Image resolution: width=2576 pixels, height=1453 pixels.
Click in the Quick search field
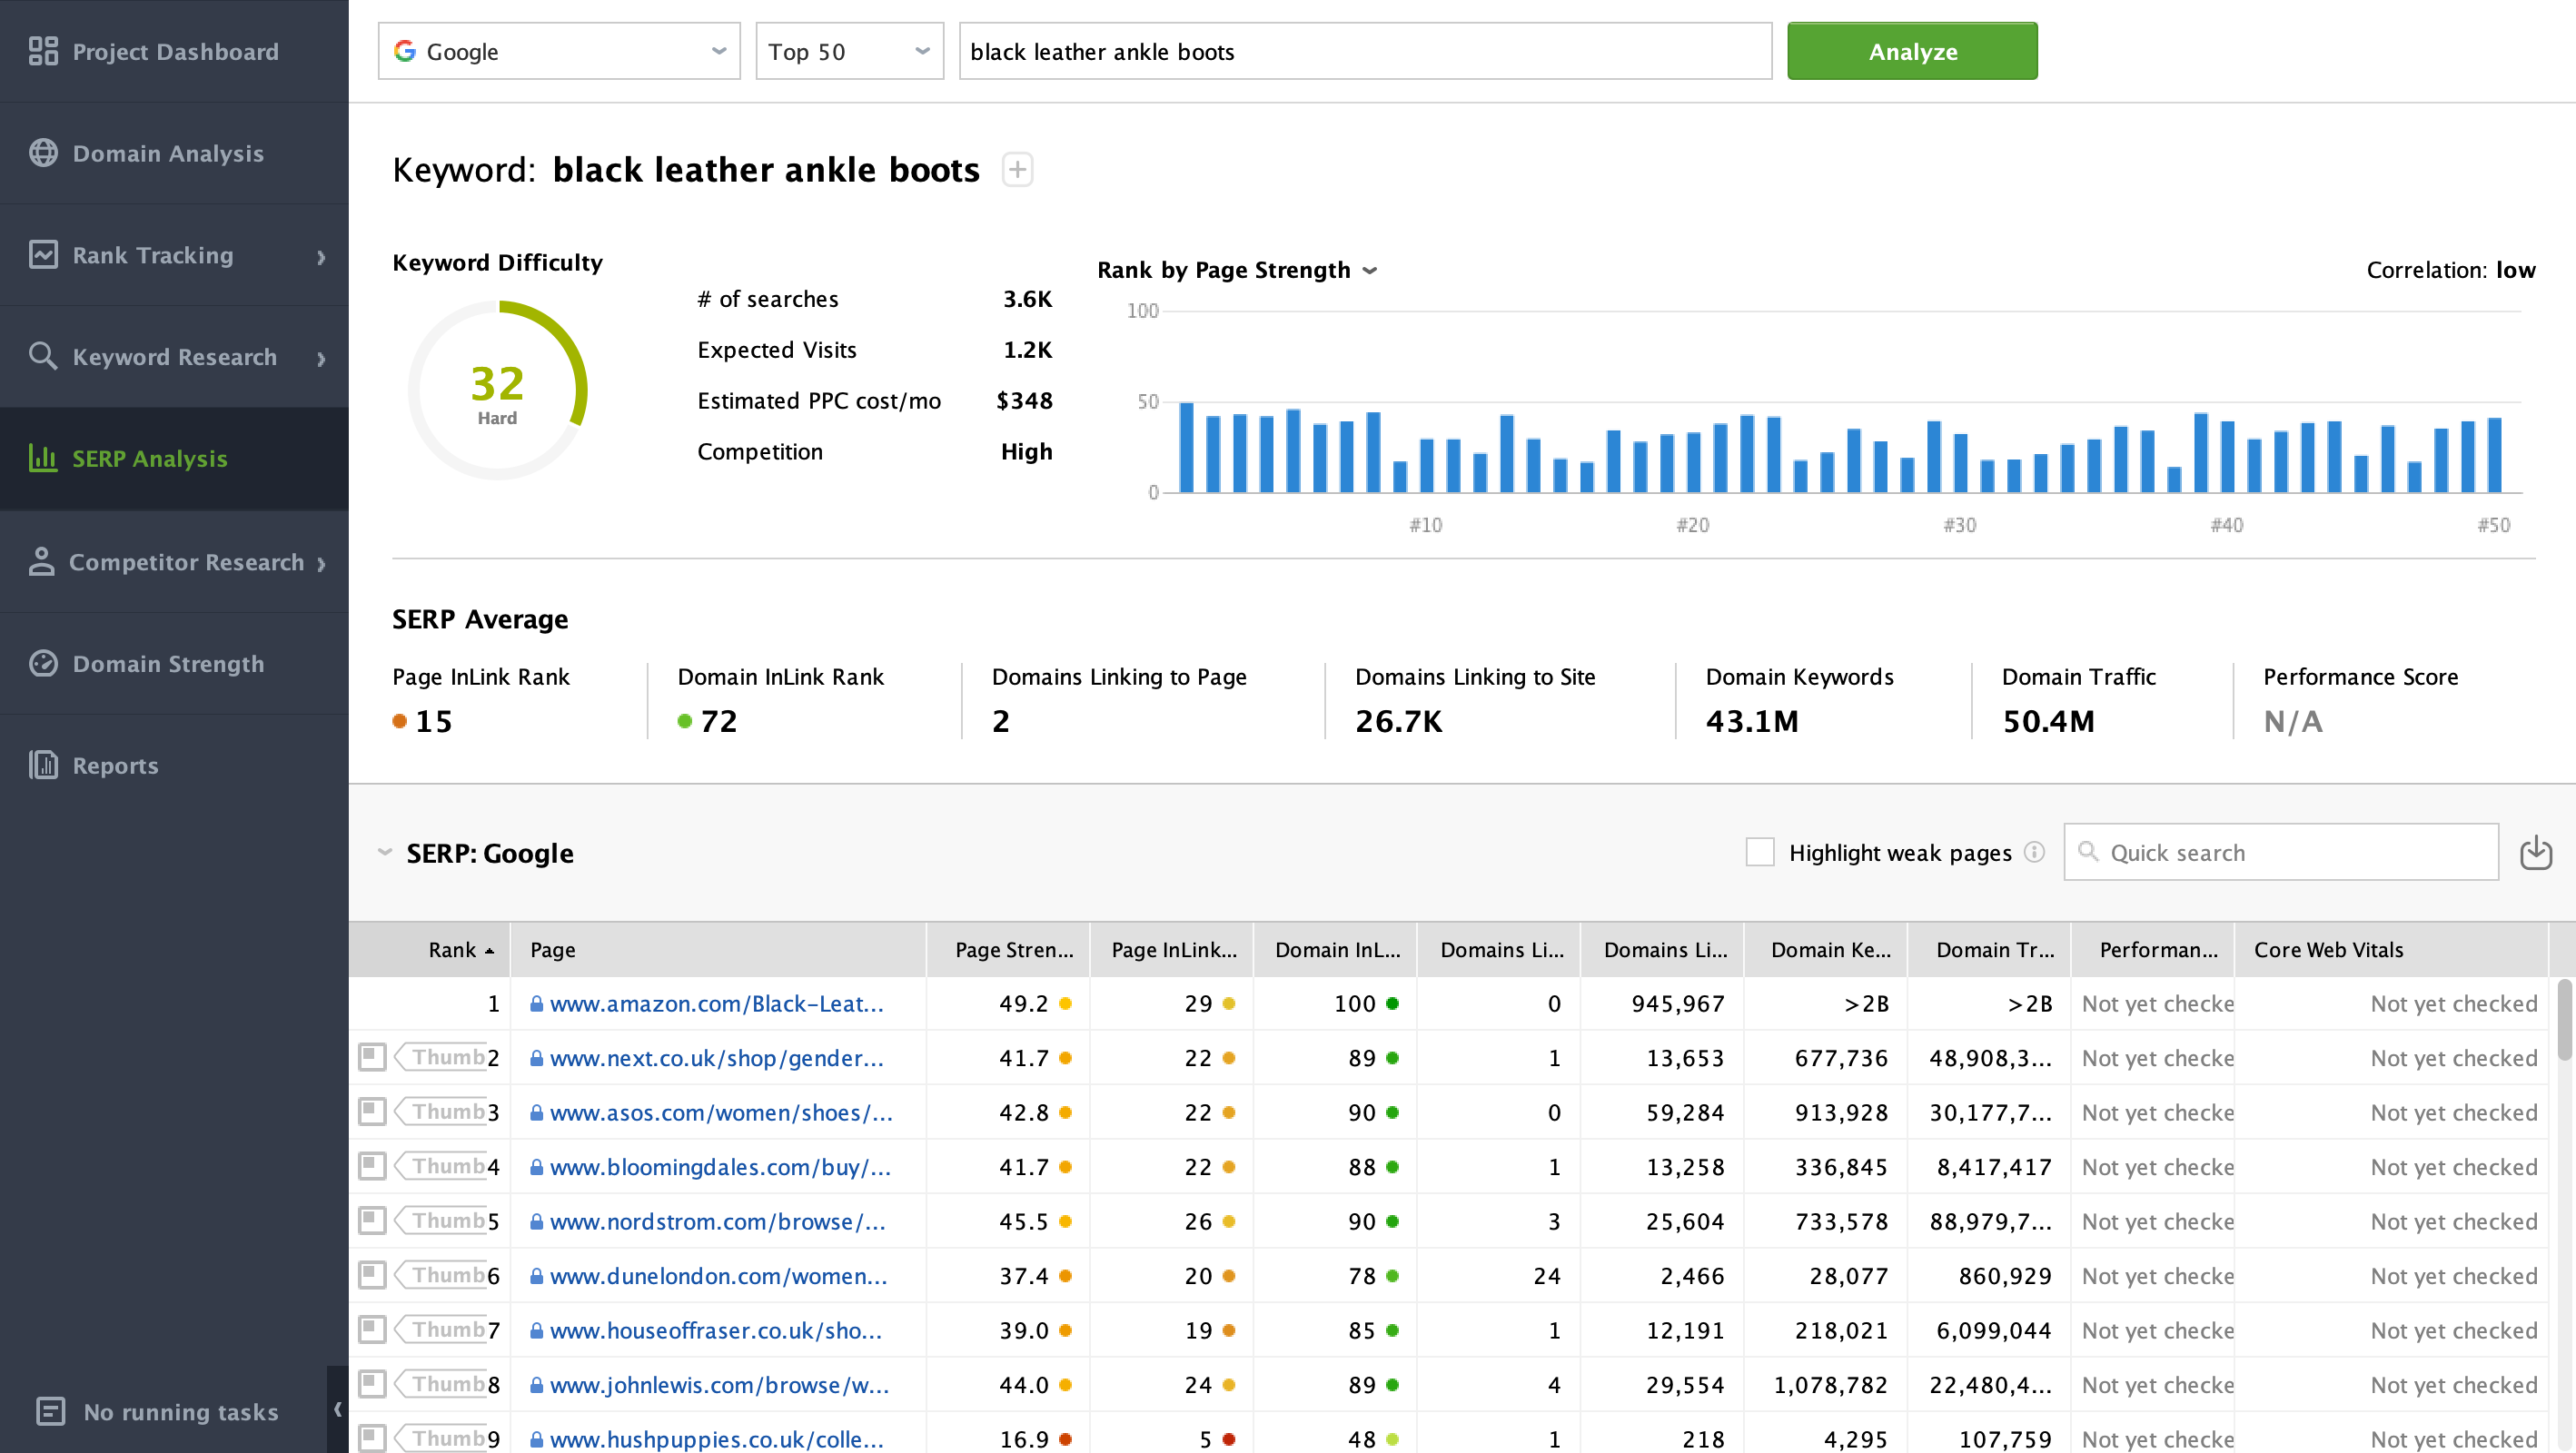click(x=2281, y=852)
